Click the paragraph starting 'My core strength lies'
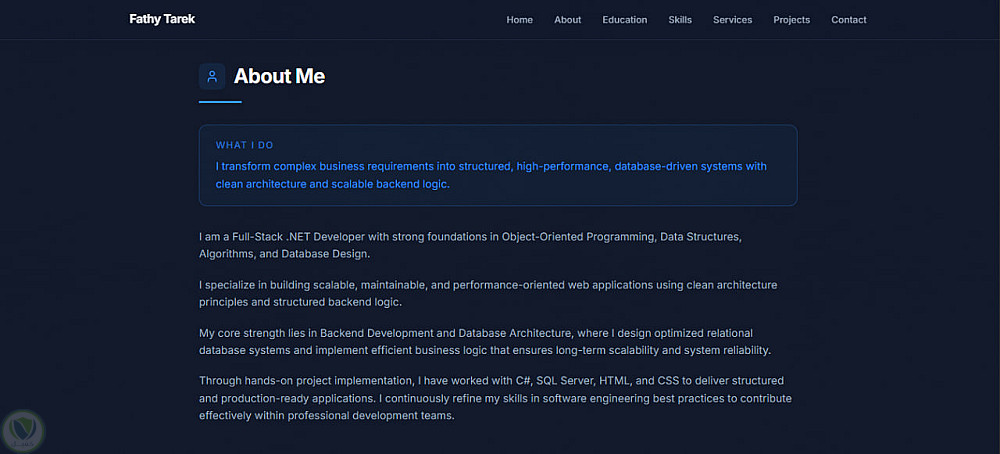Viewport: 1000px width, 454px height. click(x=485, y=341)
